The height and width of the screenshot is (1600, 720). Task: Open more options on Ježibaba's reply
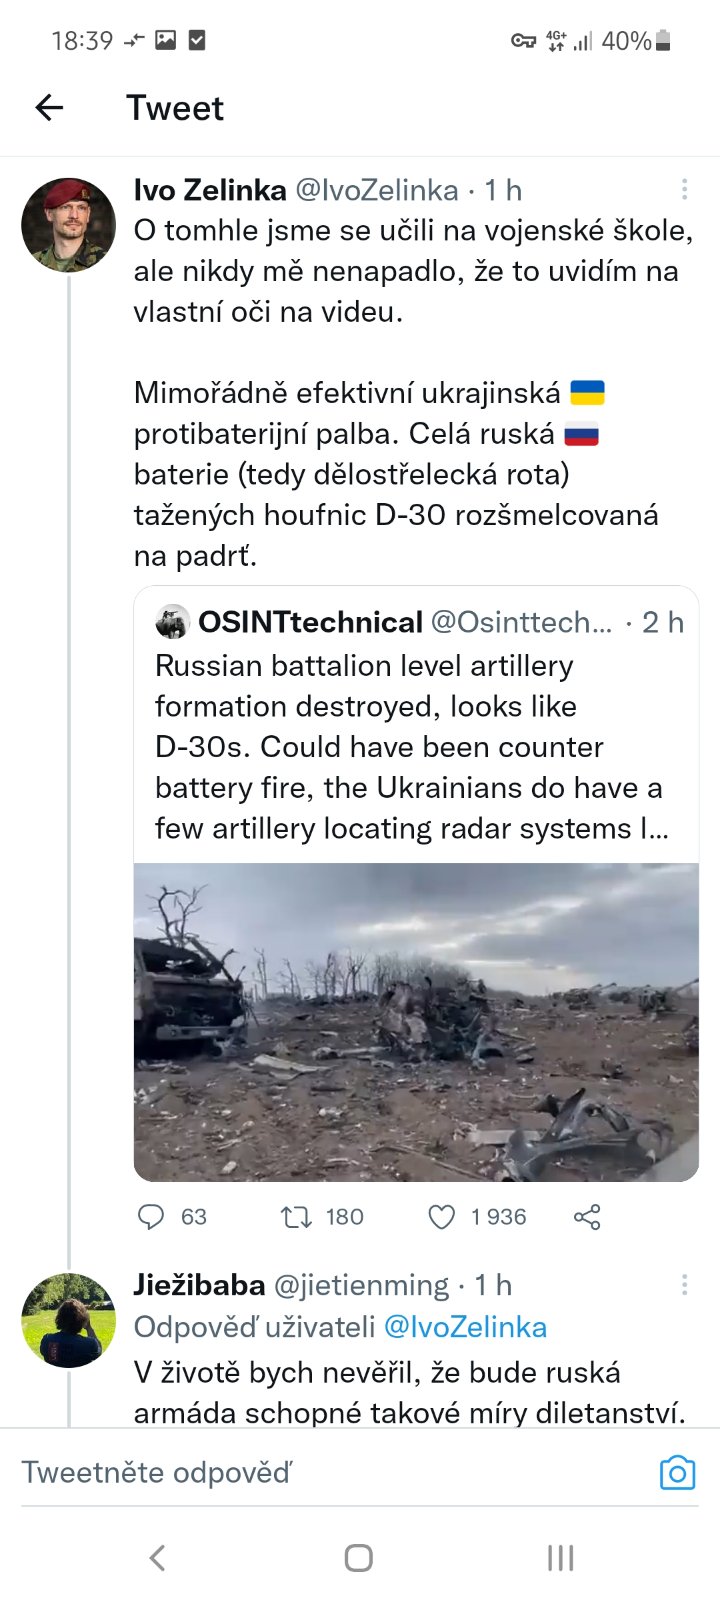684,1285
